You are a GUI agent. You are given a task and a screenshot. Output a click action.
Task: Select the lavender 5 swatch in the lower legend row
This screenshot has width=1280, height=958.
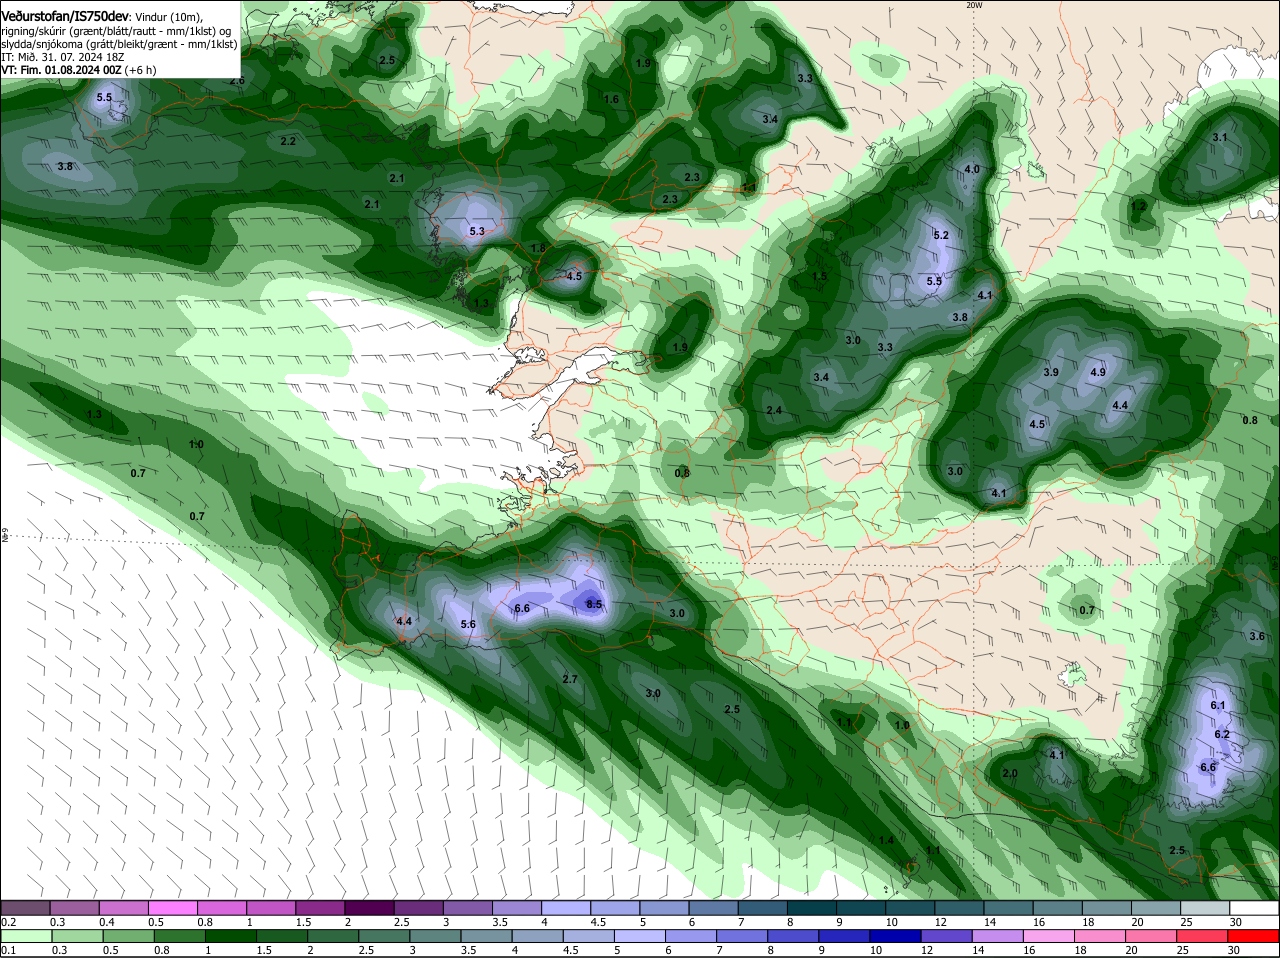click(639, 936)
